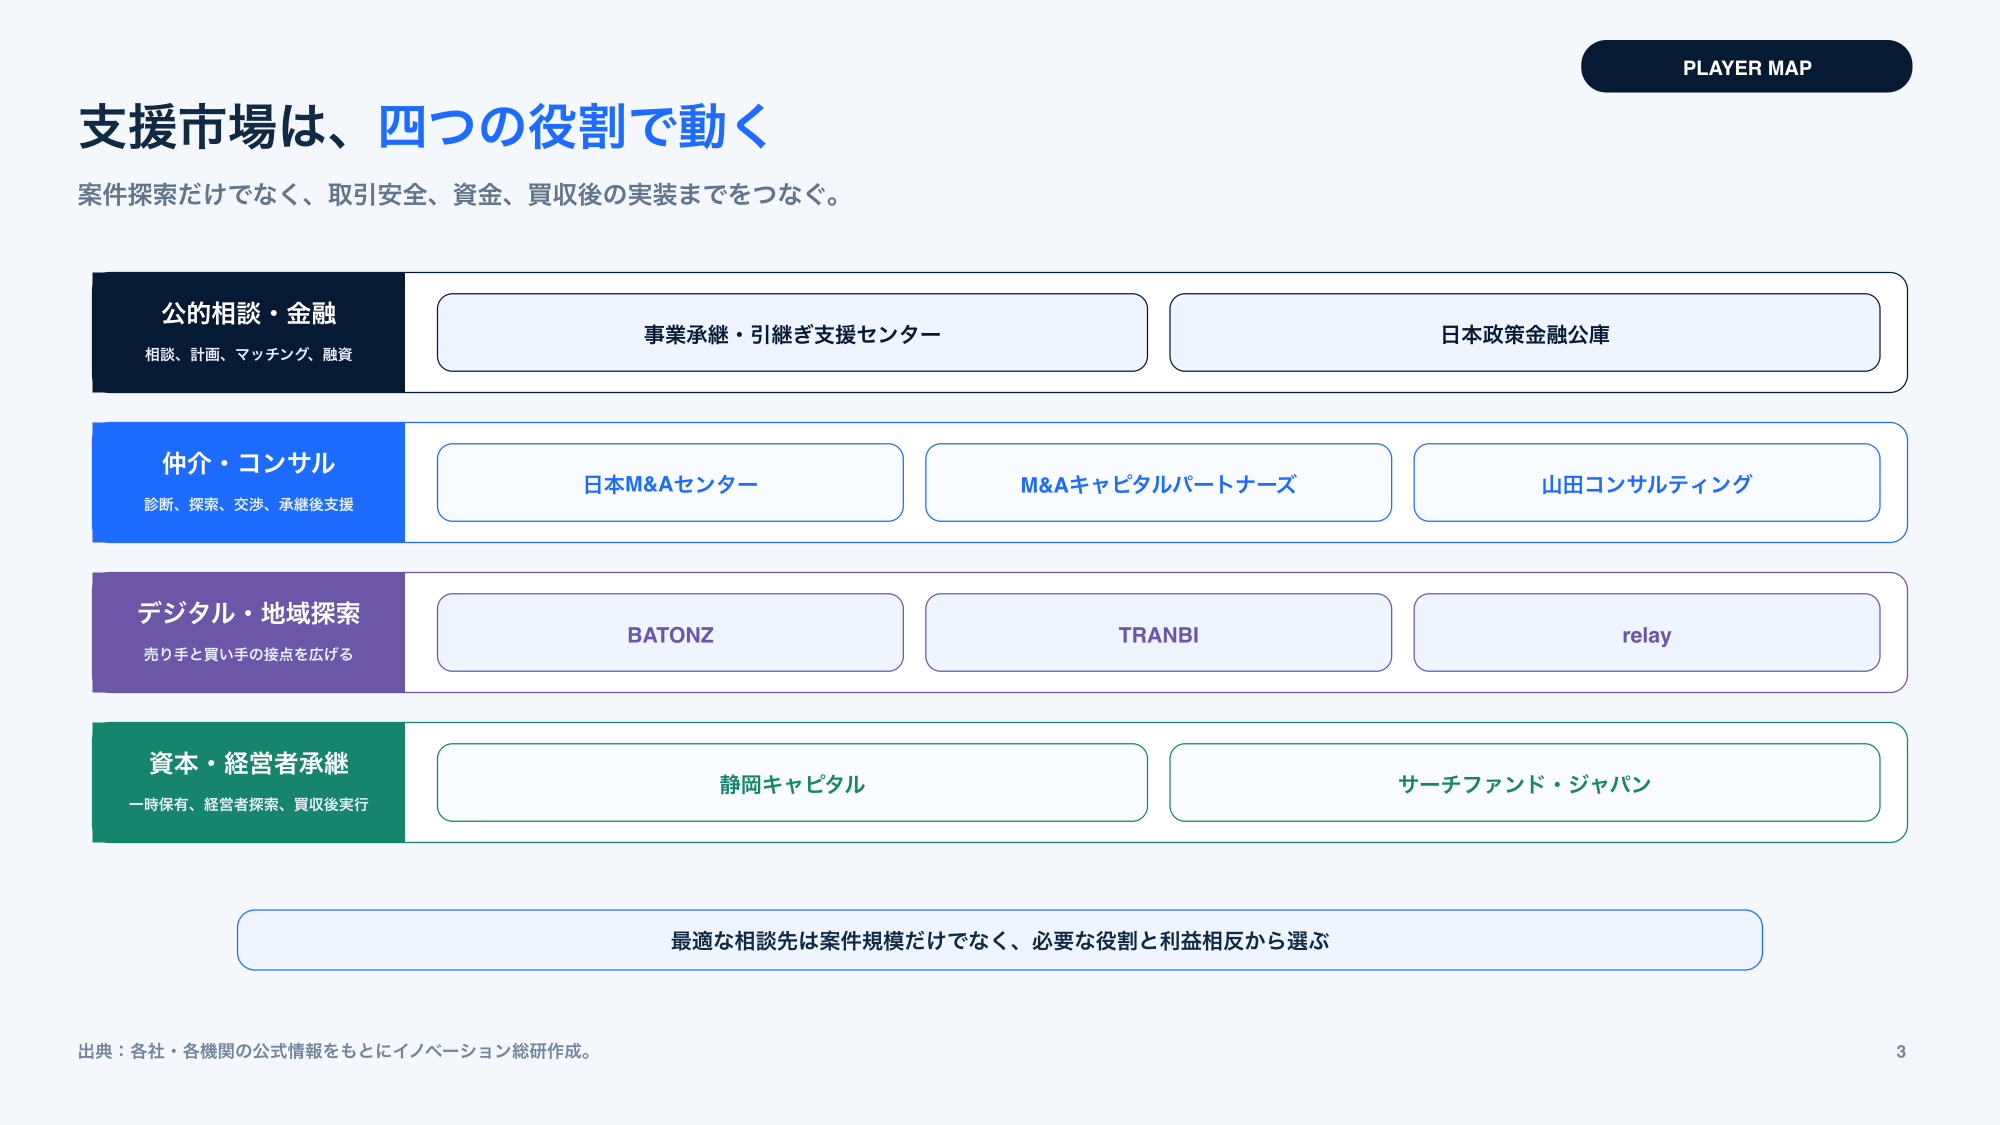2000x1125 pixels.
Task: Click the 公的相談・金融 category heading
Action: (249, 314)
